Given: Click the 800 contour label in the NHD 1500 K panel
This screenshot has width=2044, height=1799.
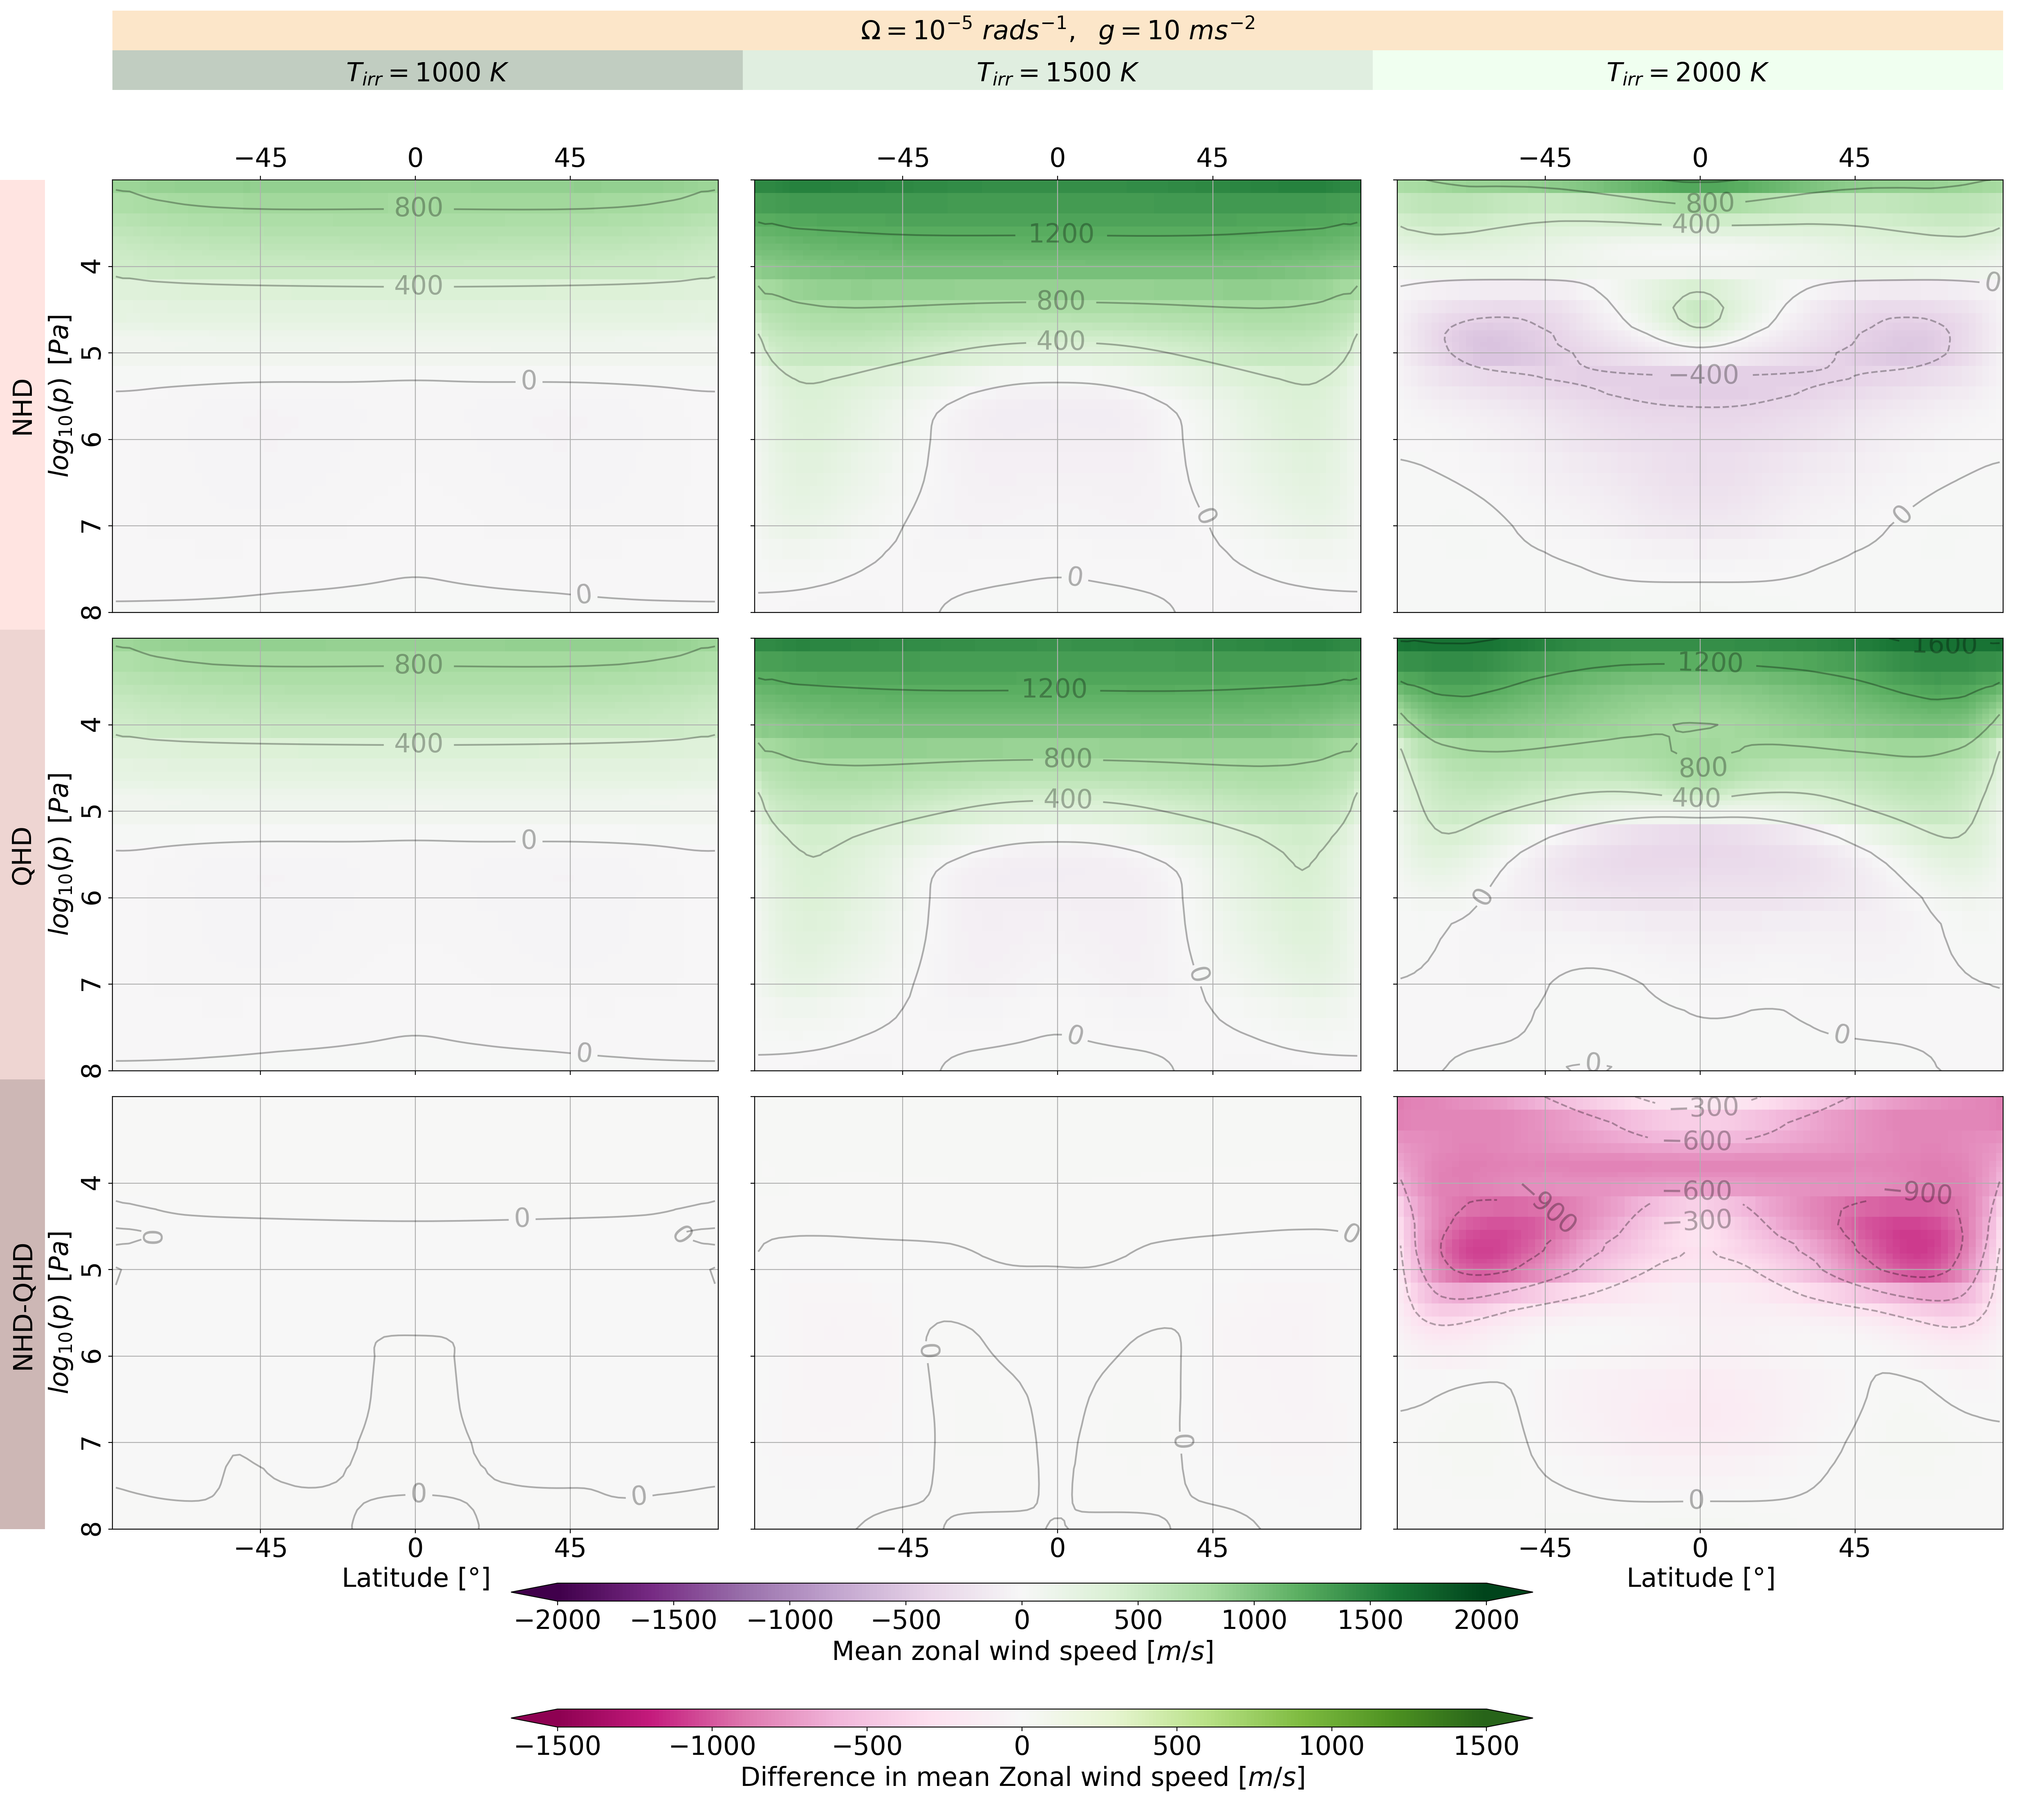Looking at the screenshot, I should pos(1061,301).
